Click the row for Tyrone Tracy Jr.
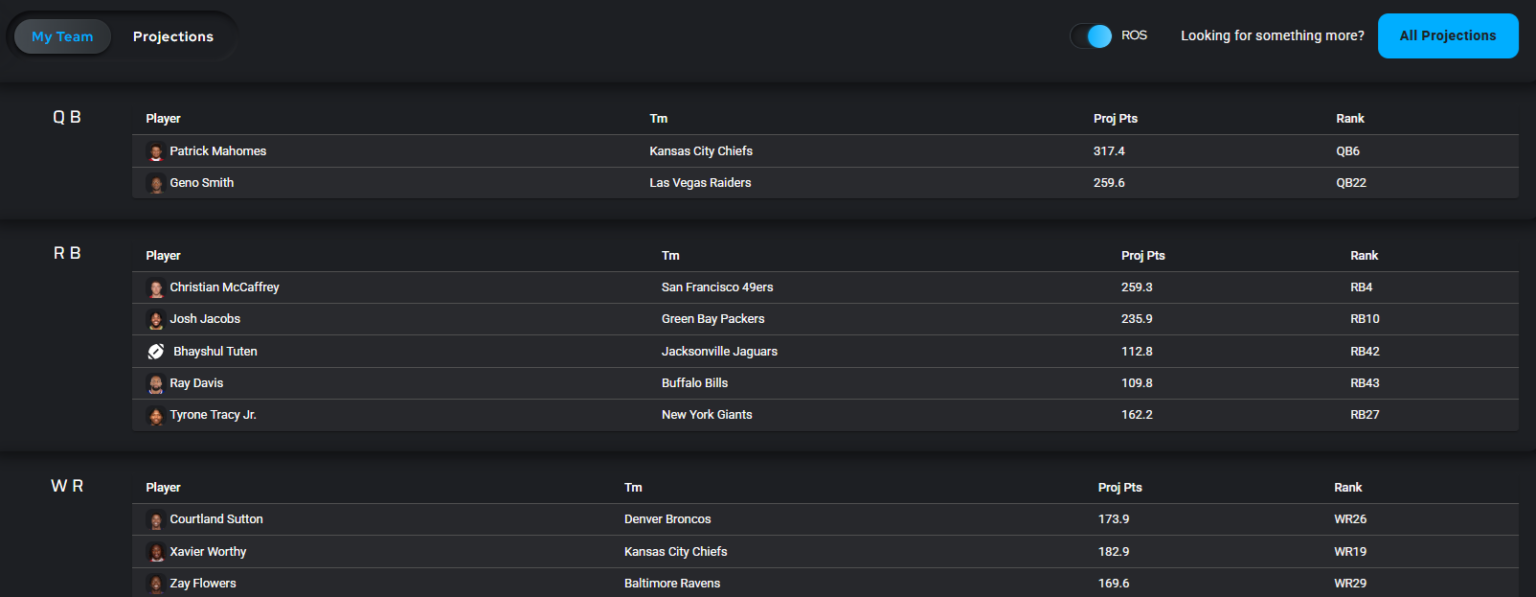 pos(700,414)
